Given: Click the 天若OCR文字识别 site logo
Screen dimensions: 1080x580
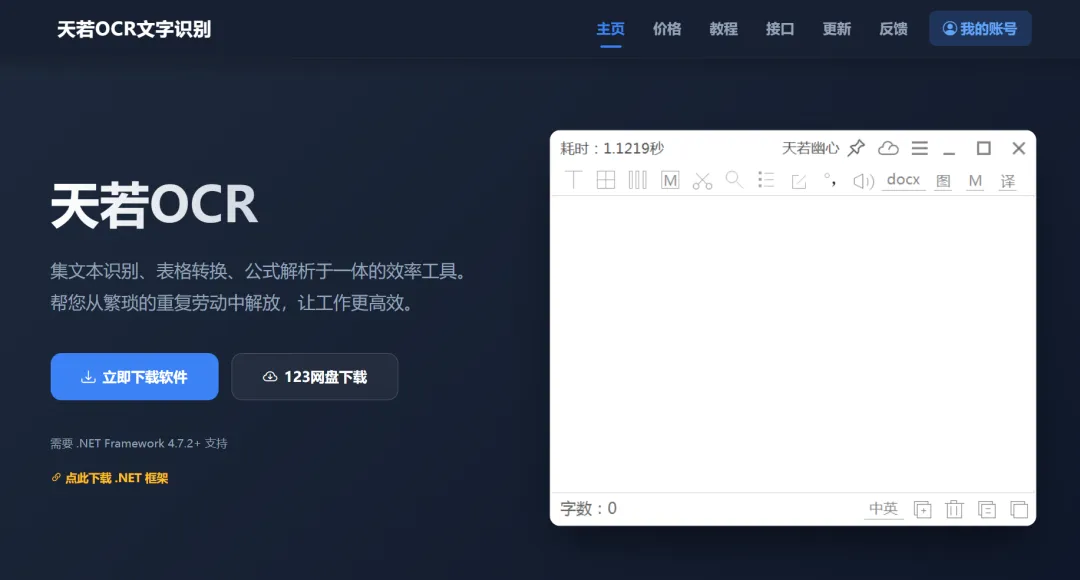Looking at the screenshot, I should coord(134,29).
